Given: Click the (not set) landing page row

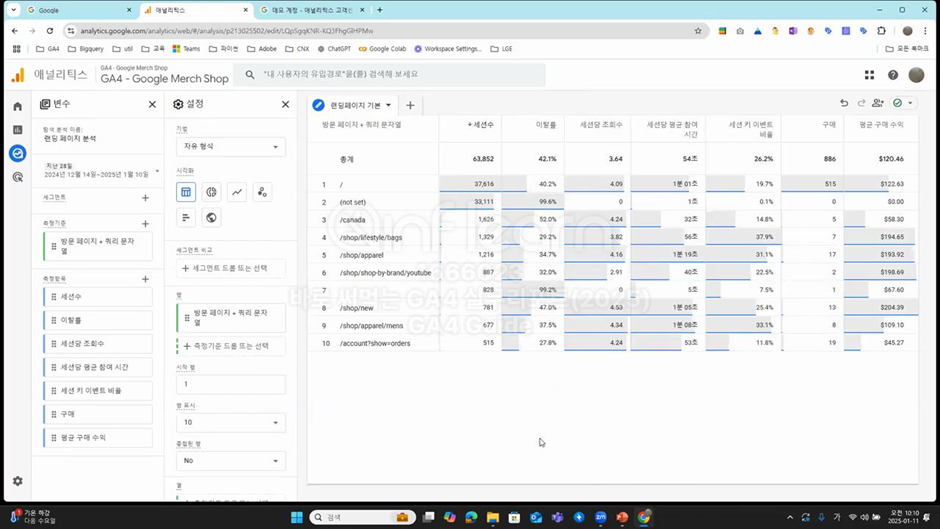Looking at the screenshot, I should tap(352, 202).
